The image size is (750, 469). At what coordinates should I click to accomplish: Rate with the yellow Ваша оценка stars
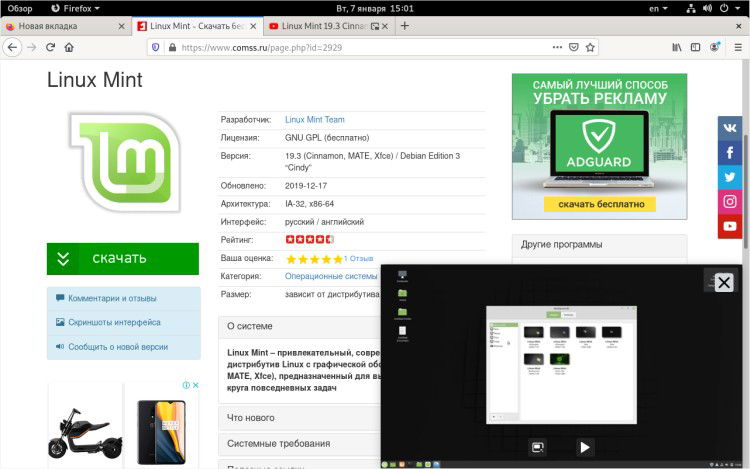tap(314, 259)
